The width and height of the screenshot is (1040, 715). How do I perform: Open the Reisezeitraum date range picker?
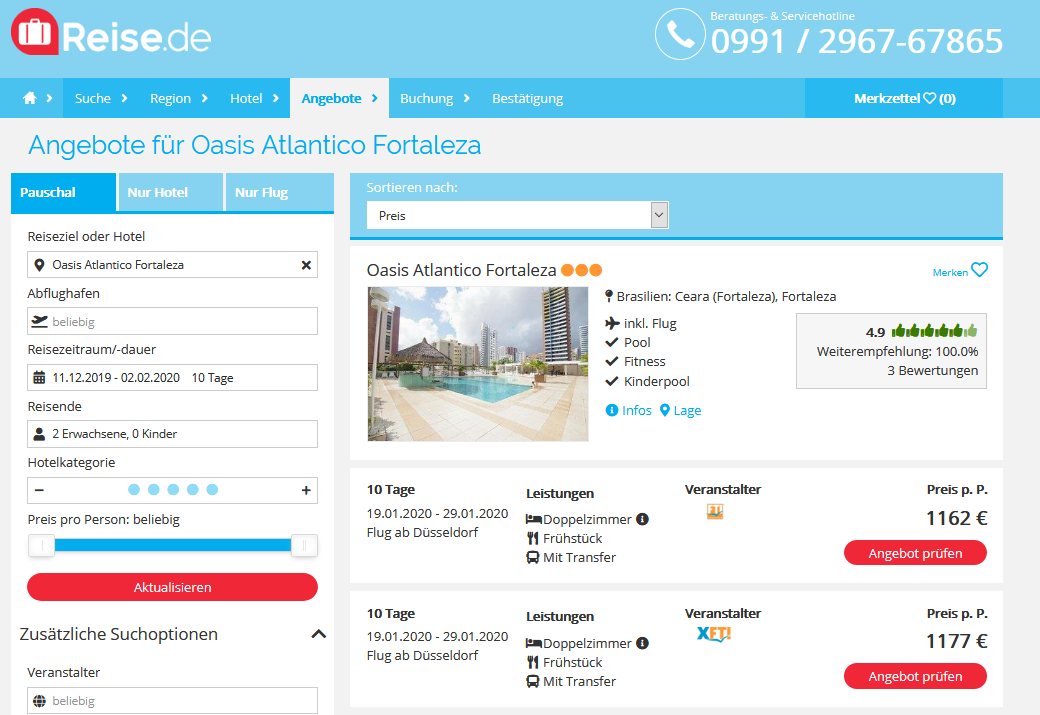click(x=172, y=377)
